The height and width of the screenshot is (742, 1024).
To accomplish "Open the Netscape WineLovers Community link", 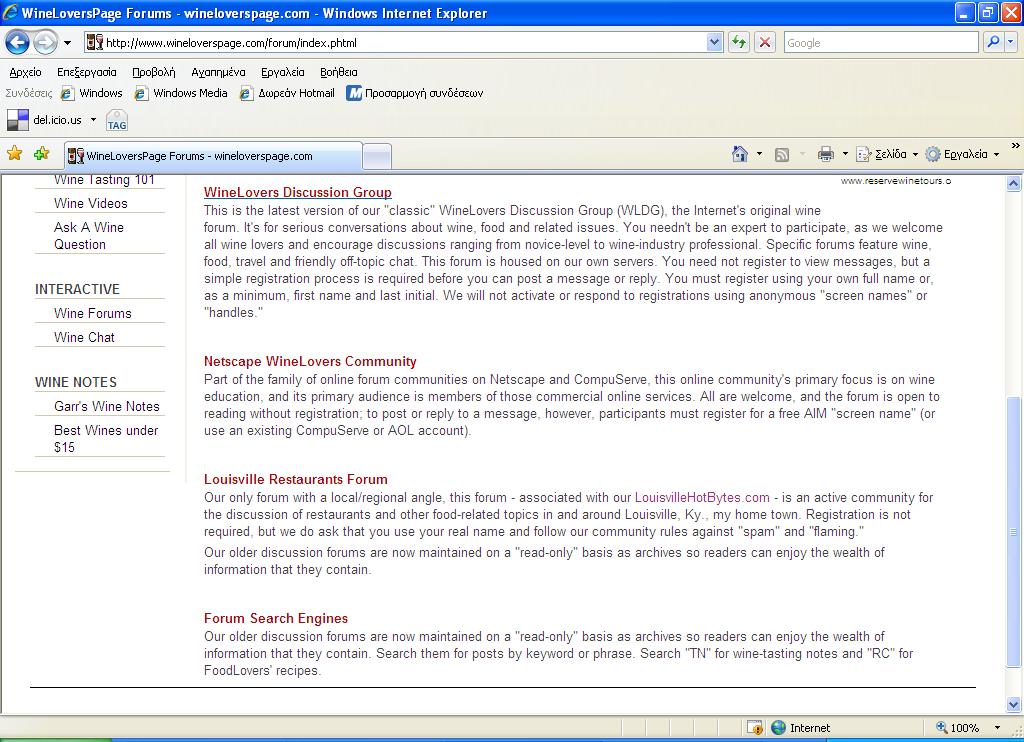I will coord(310,362).
